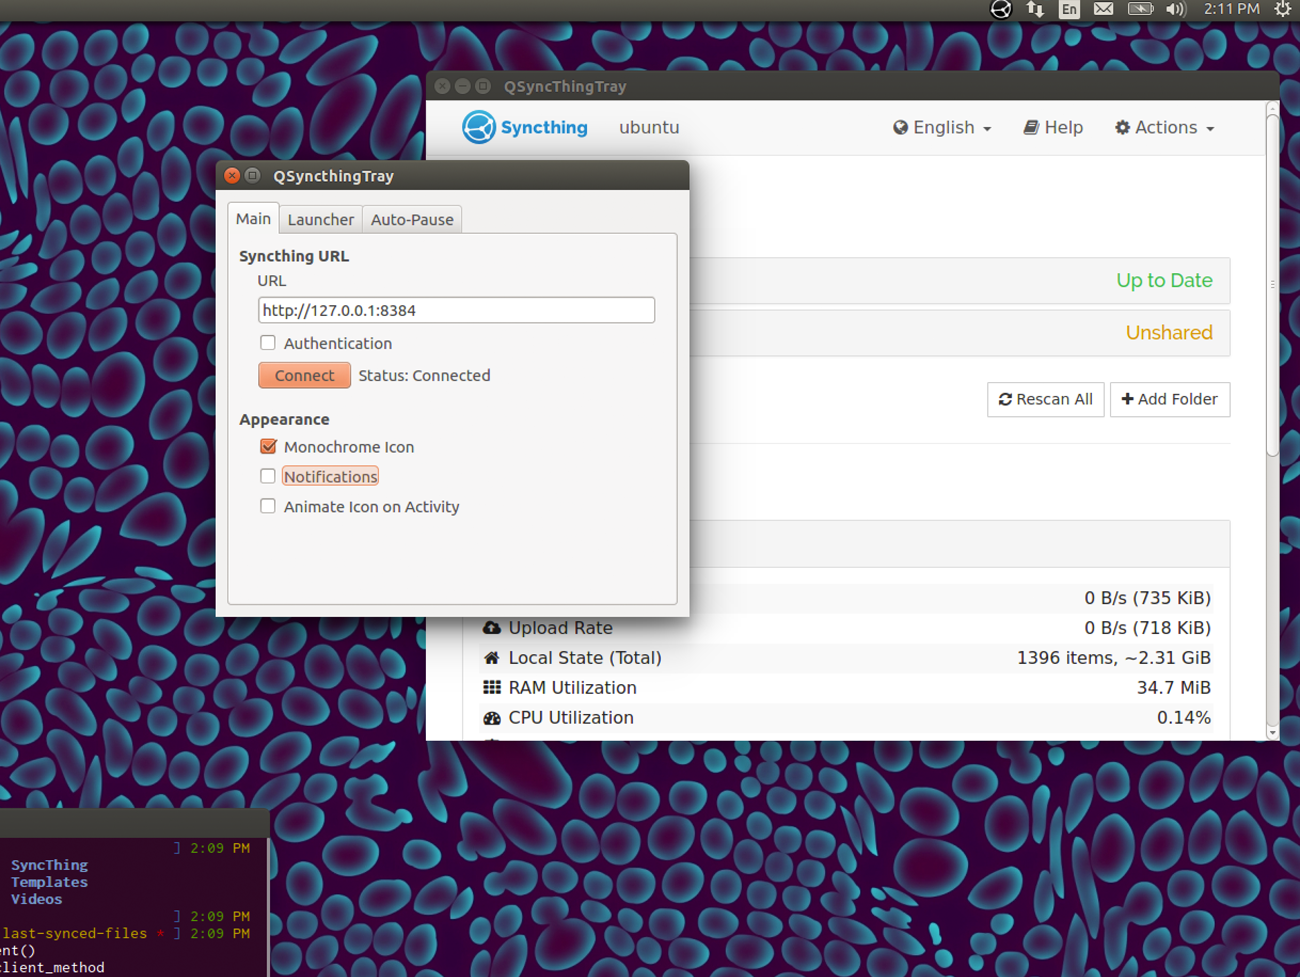
Task: Click the book icon beside Help
Action: pyautogui.click(x=1031, y=128)
